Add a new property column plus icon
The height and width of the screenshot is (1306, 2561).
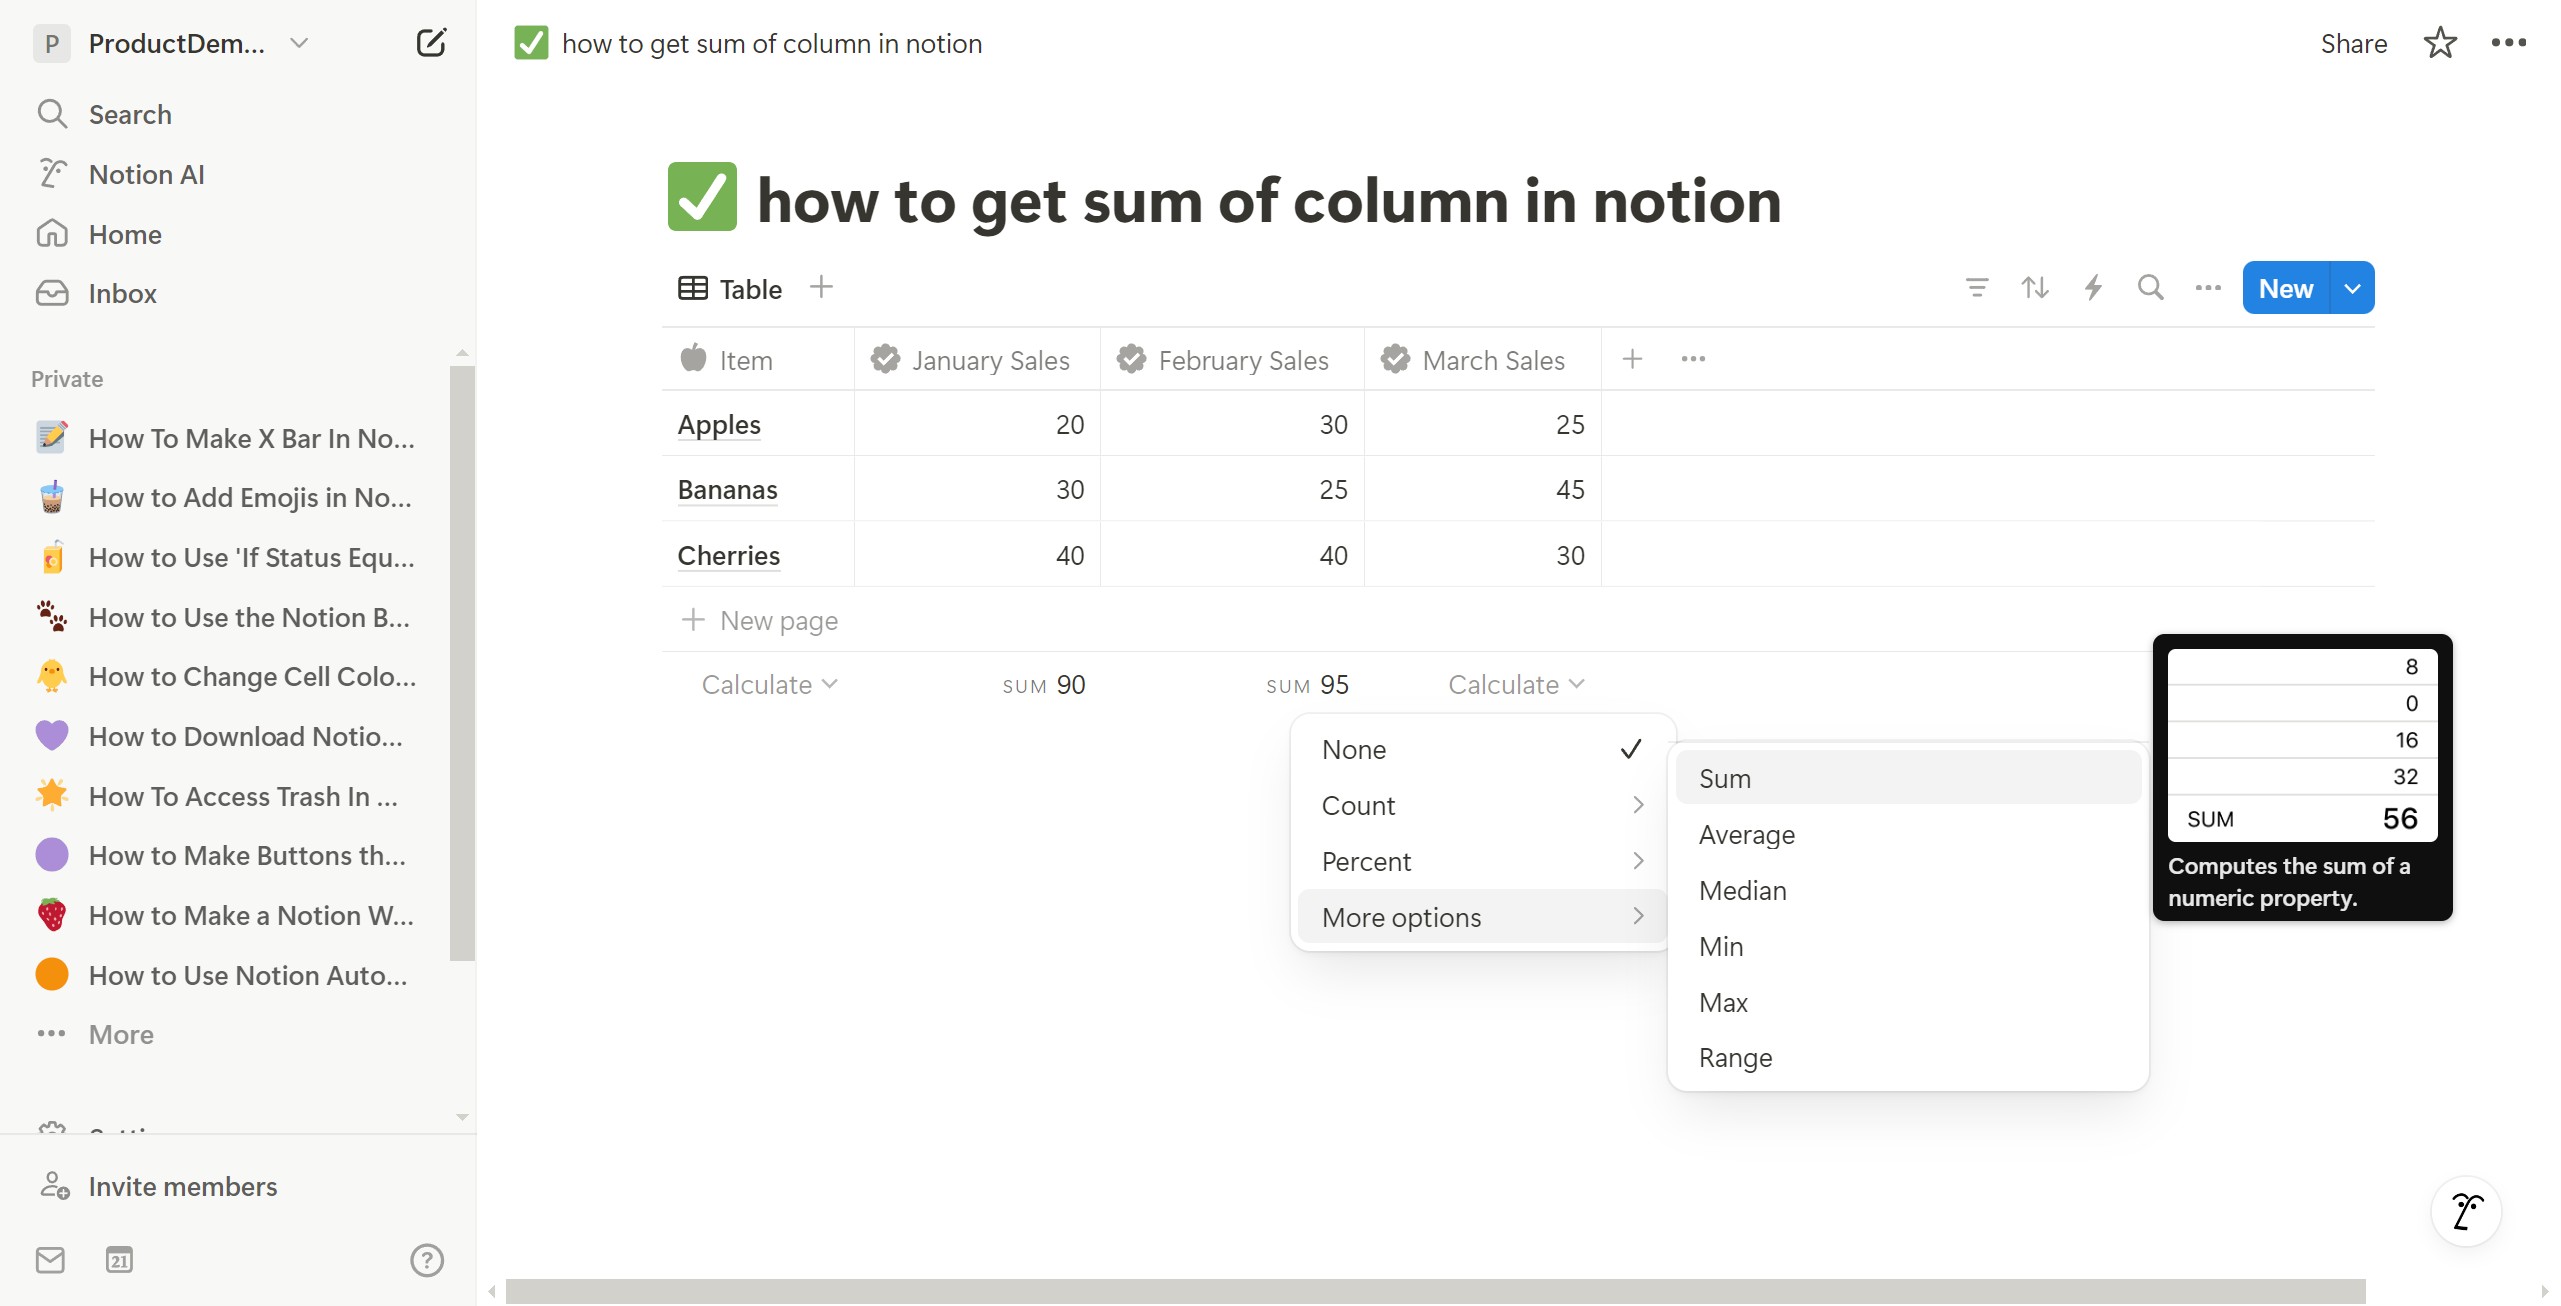pos(1632,359)
